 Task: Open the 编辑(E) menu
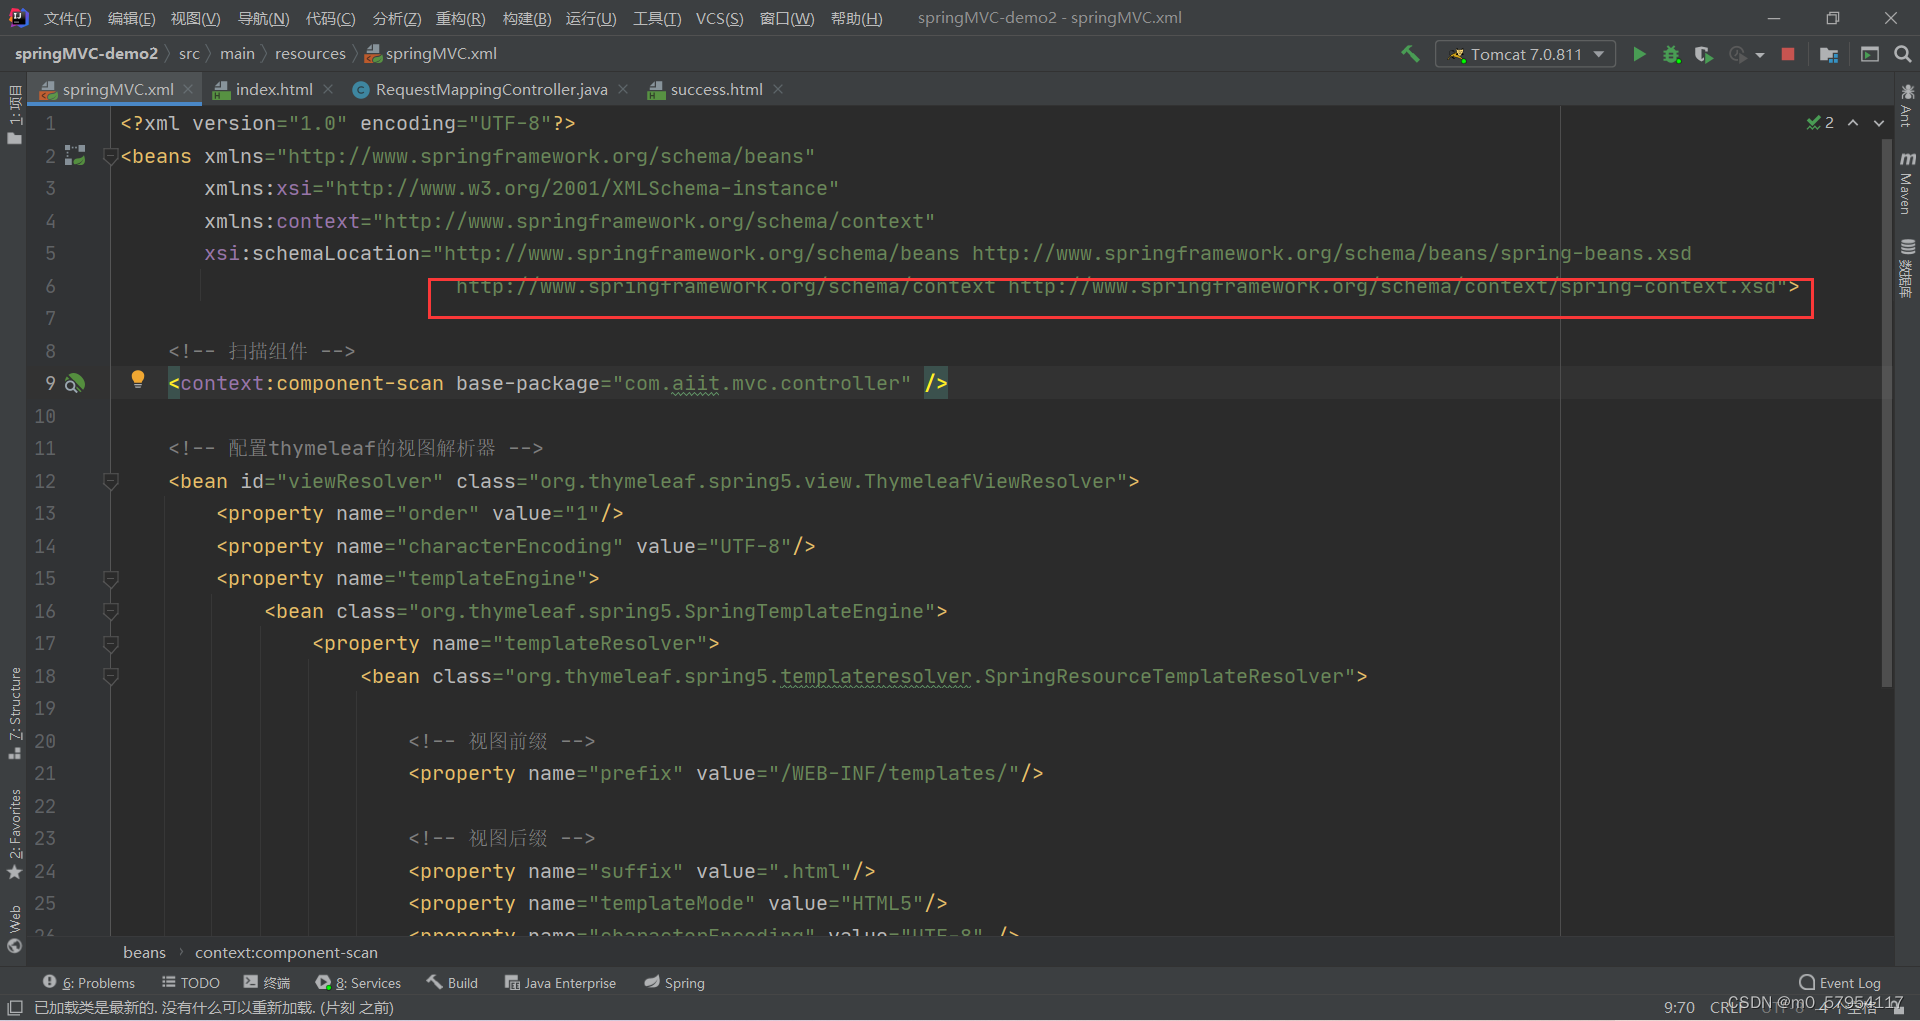pyautogui.click(x=131, y=18)
